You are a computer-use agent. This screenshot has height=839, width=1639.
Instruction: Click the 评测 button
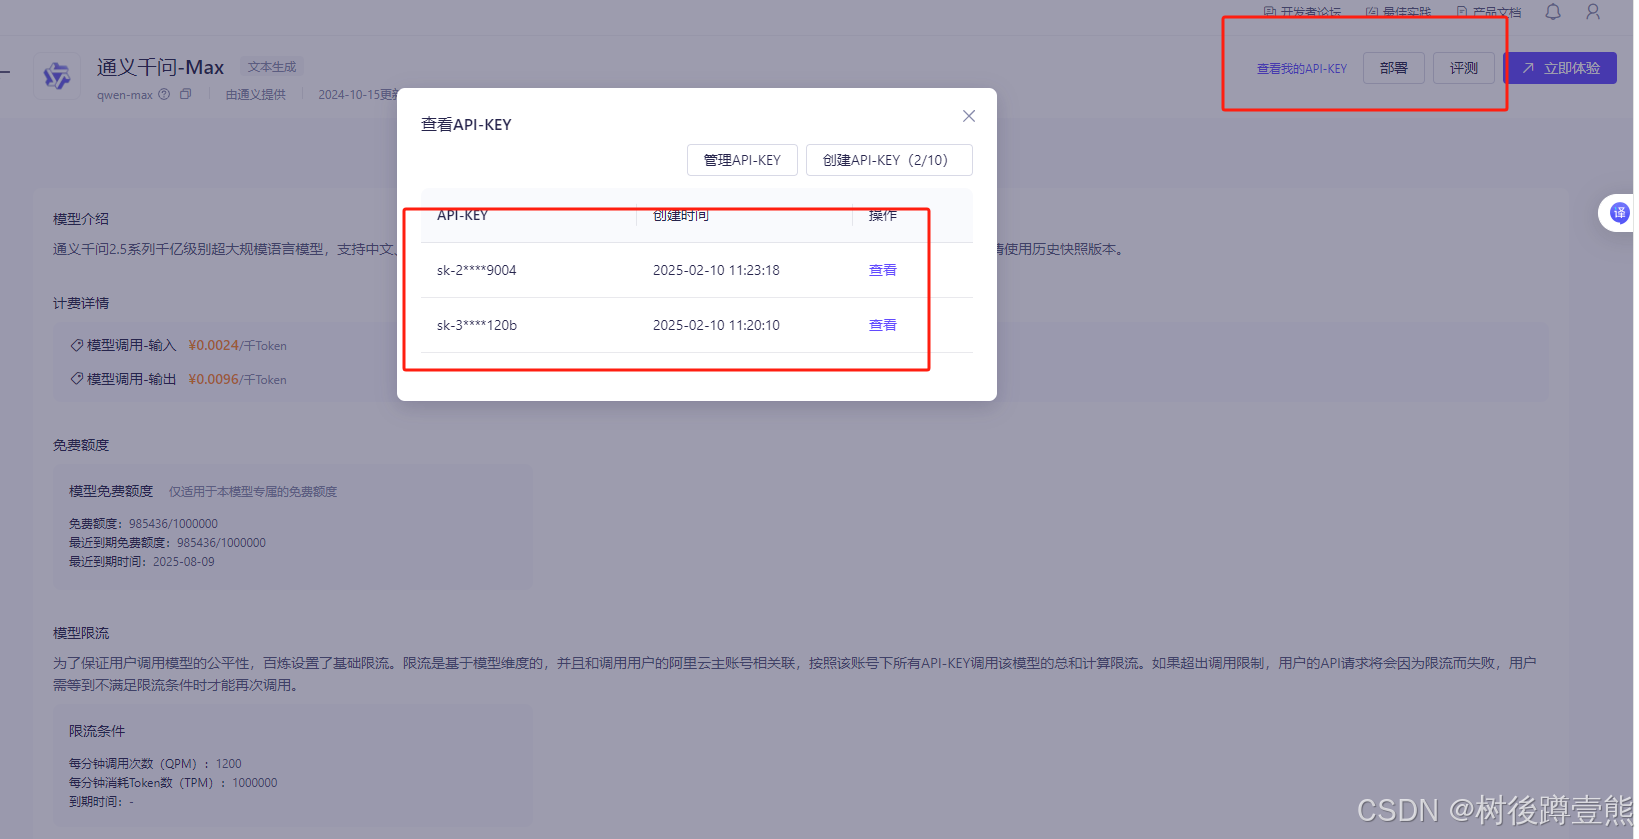(1464, 68)
